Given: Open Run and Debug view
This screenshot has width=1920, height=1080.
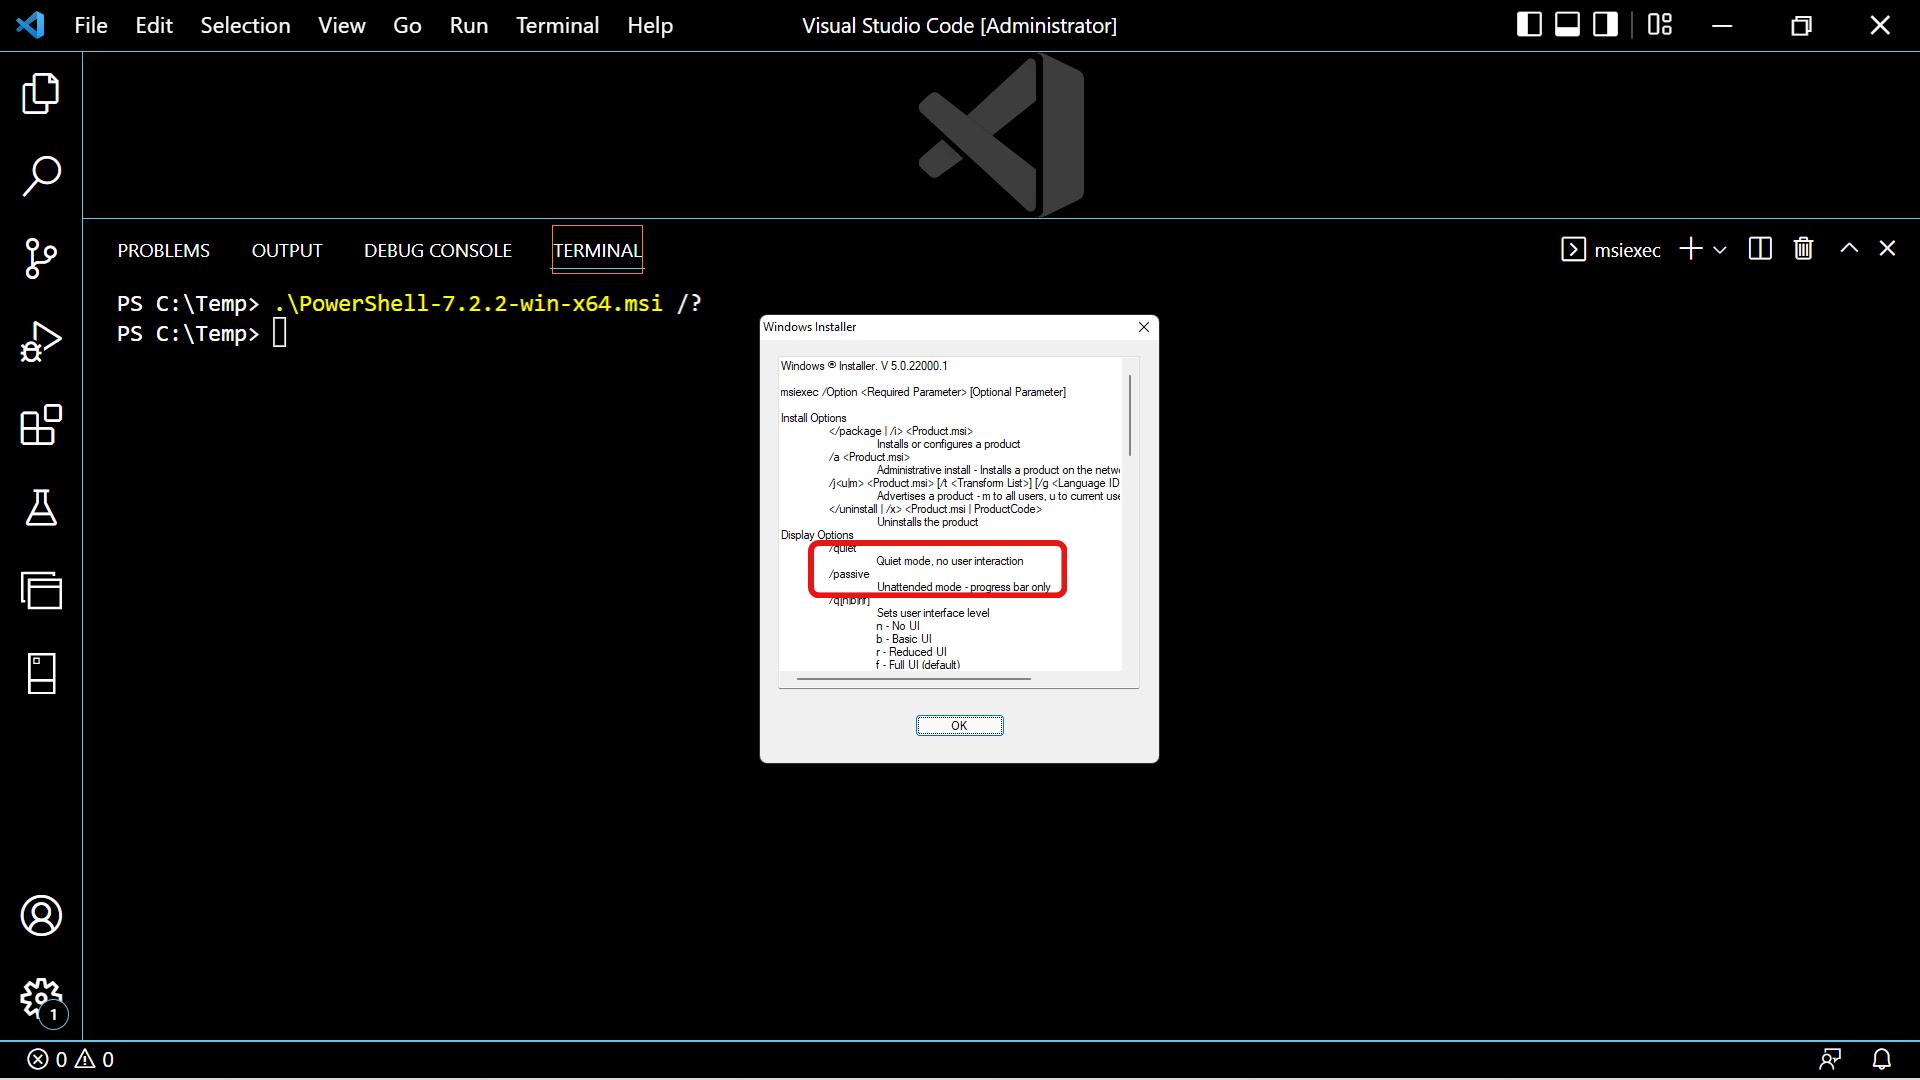Looking at the screenshot, I should 41,342.
